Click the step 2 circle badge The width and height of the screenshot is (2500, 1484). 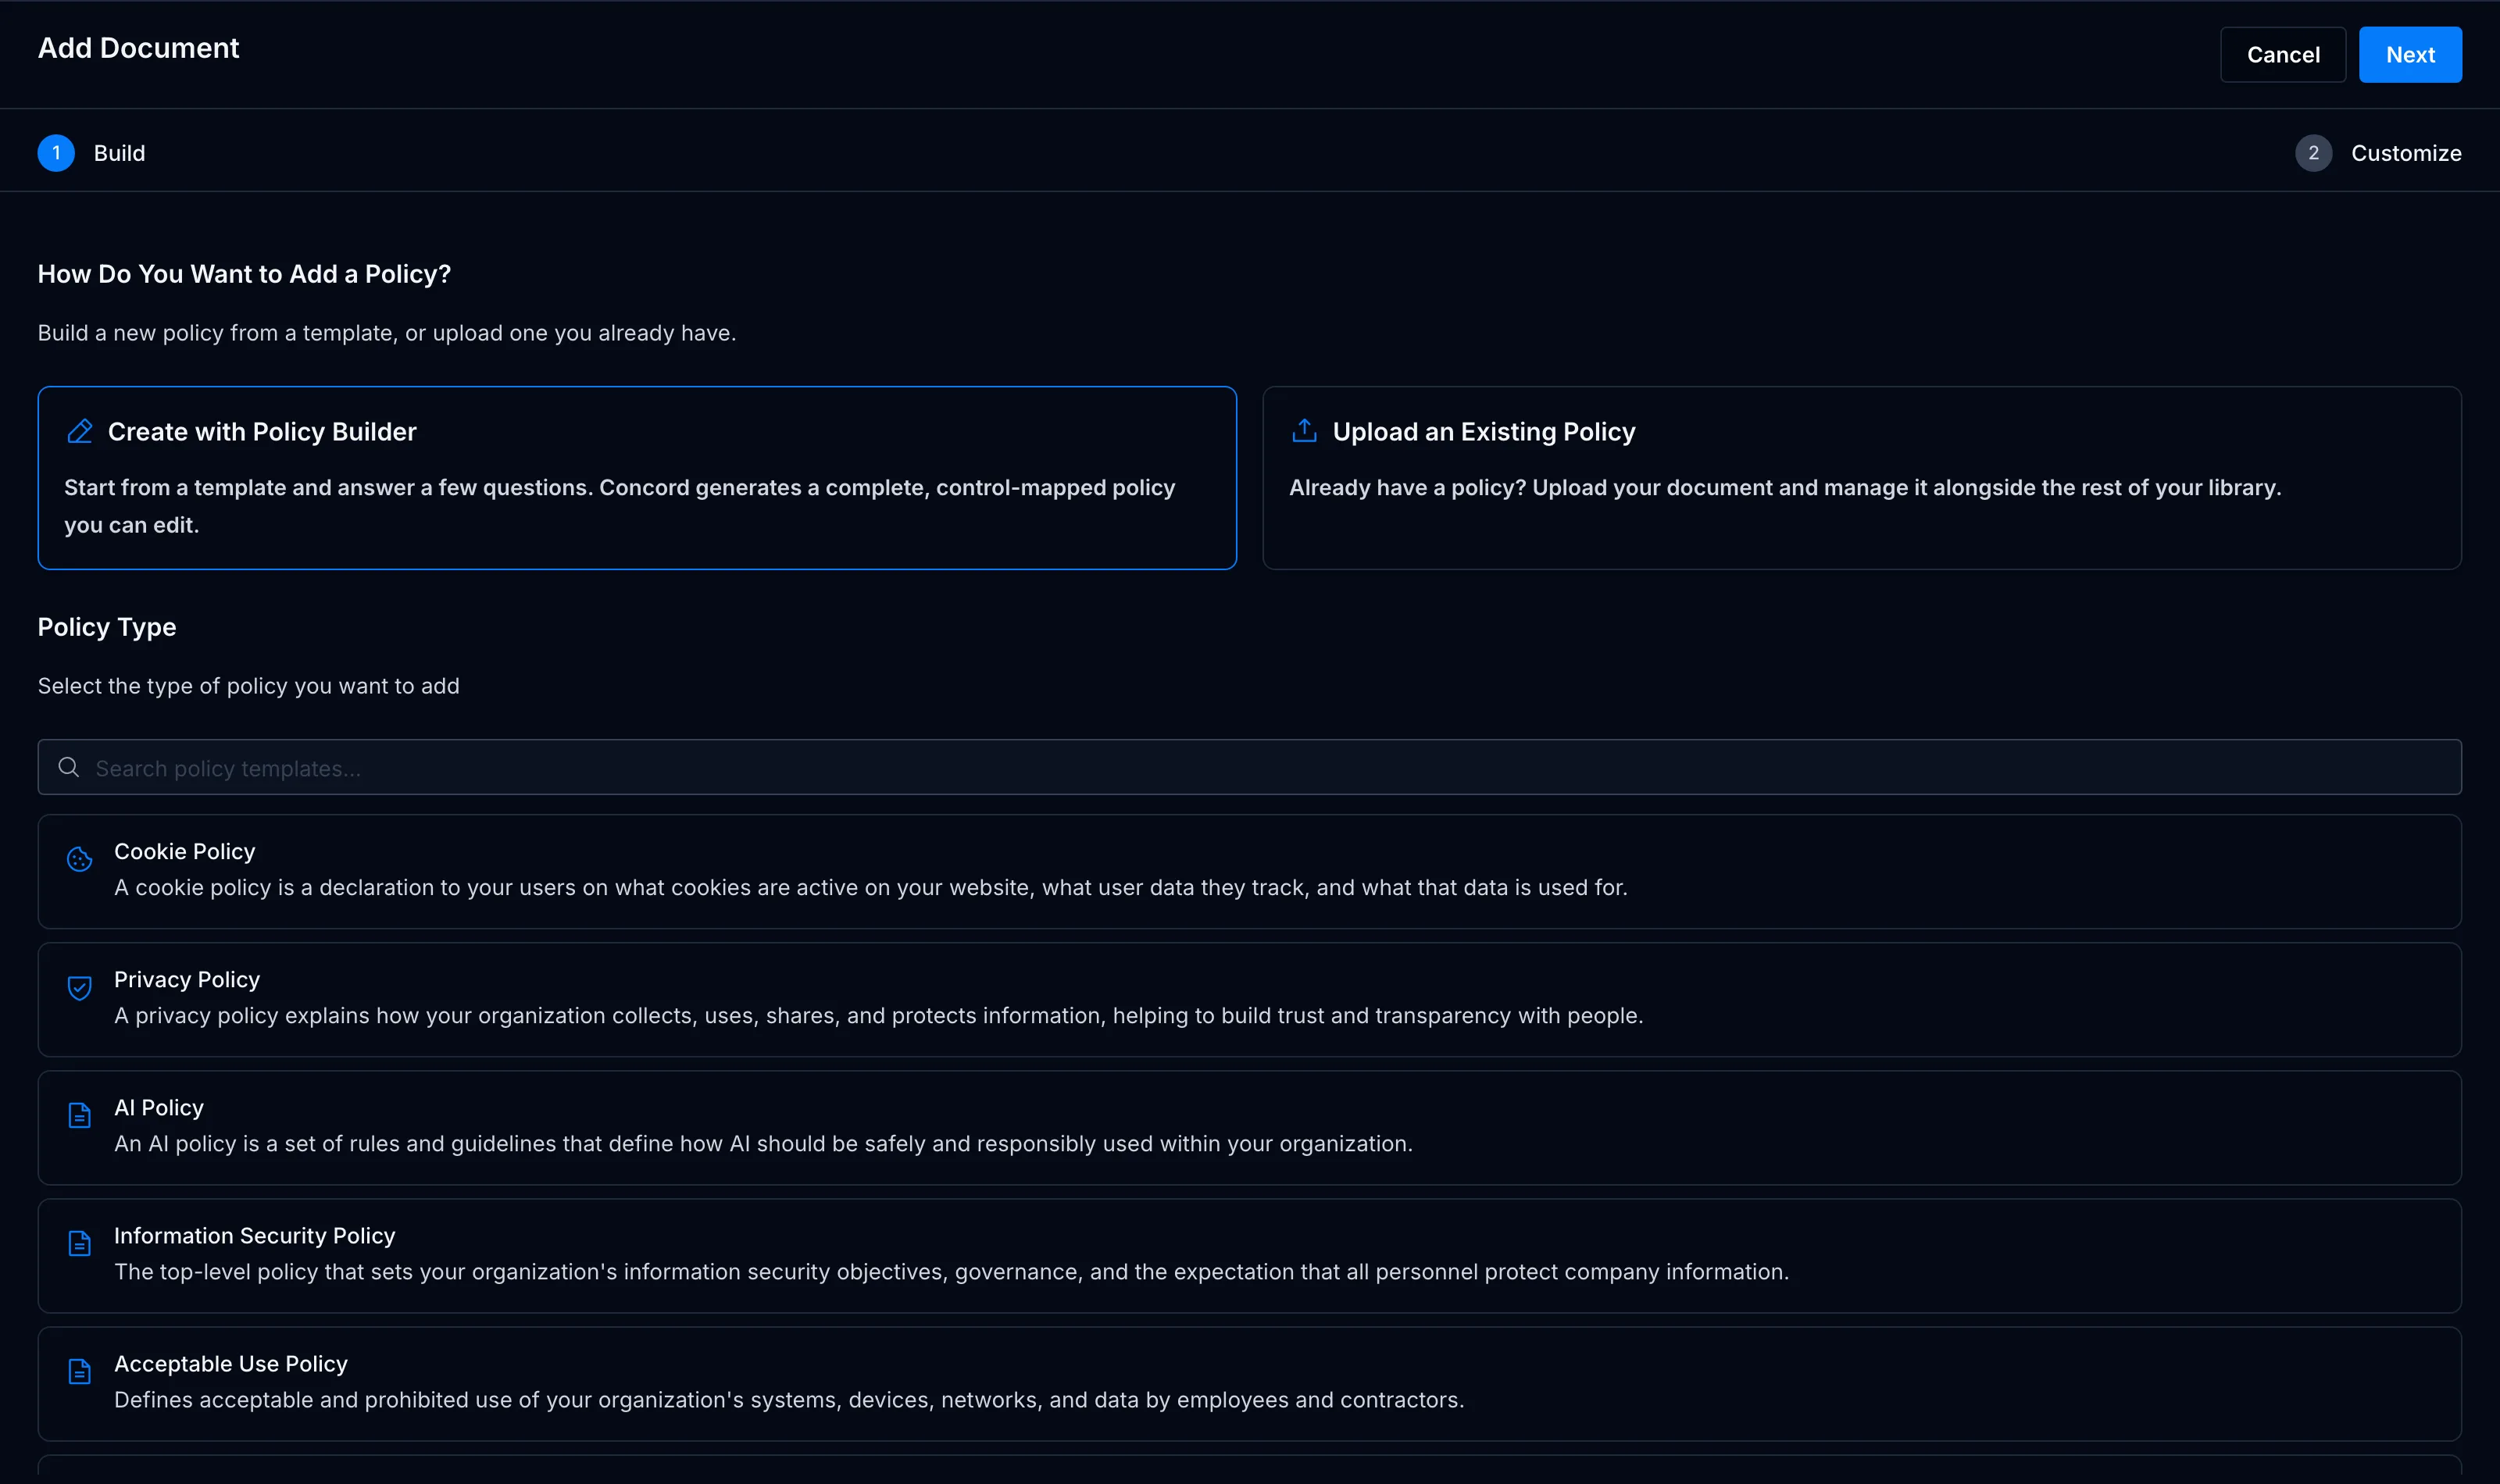point(2313,153)
